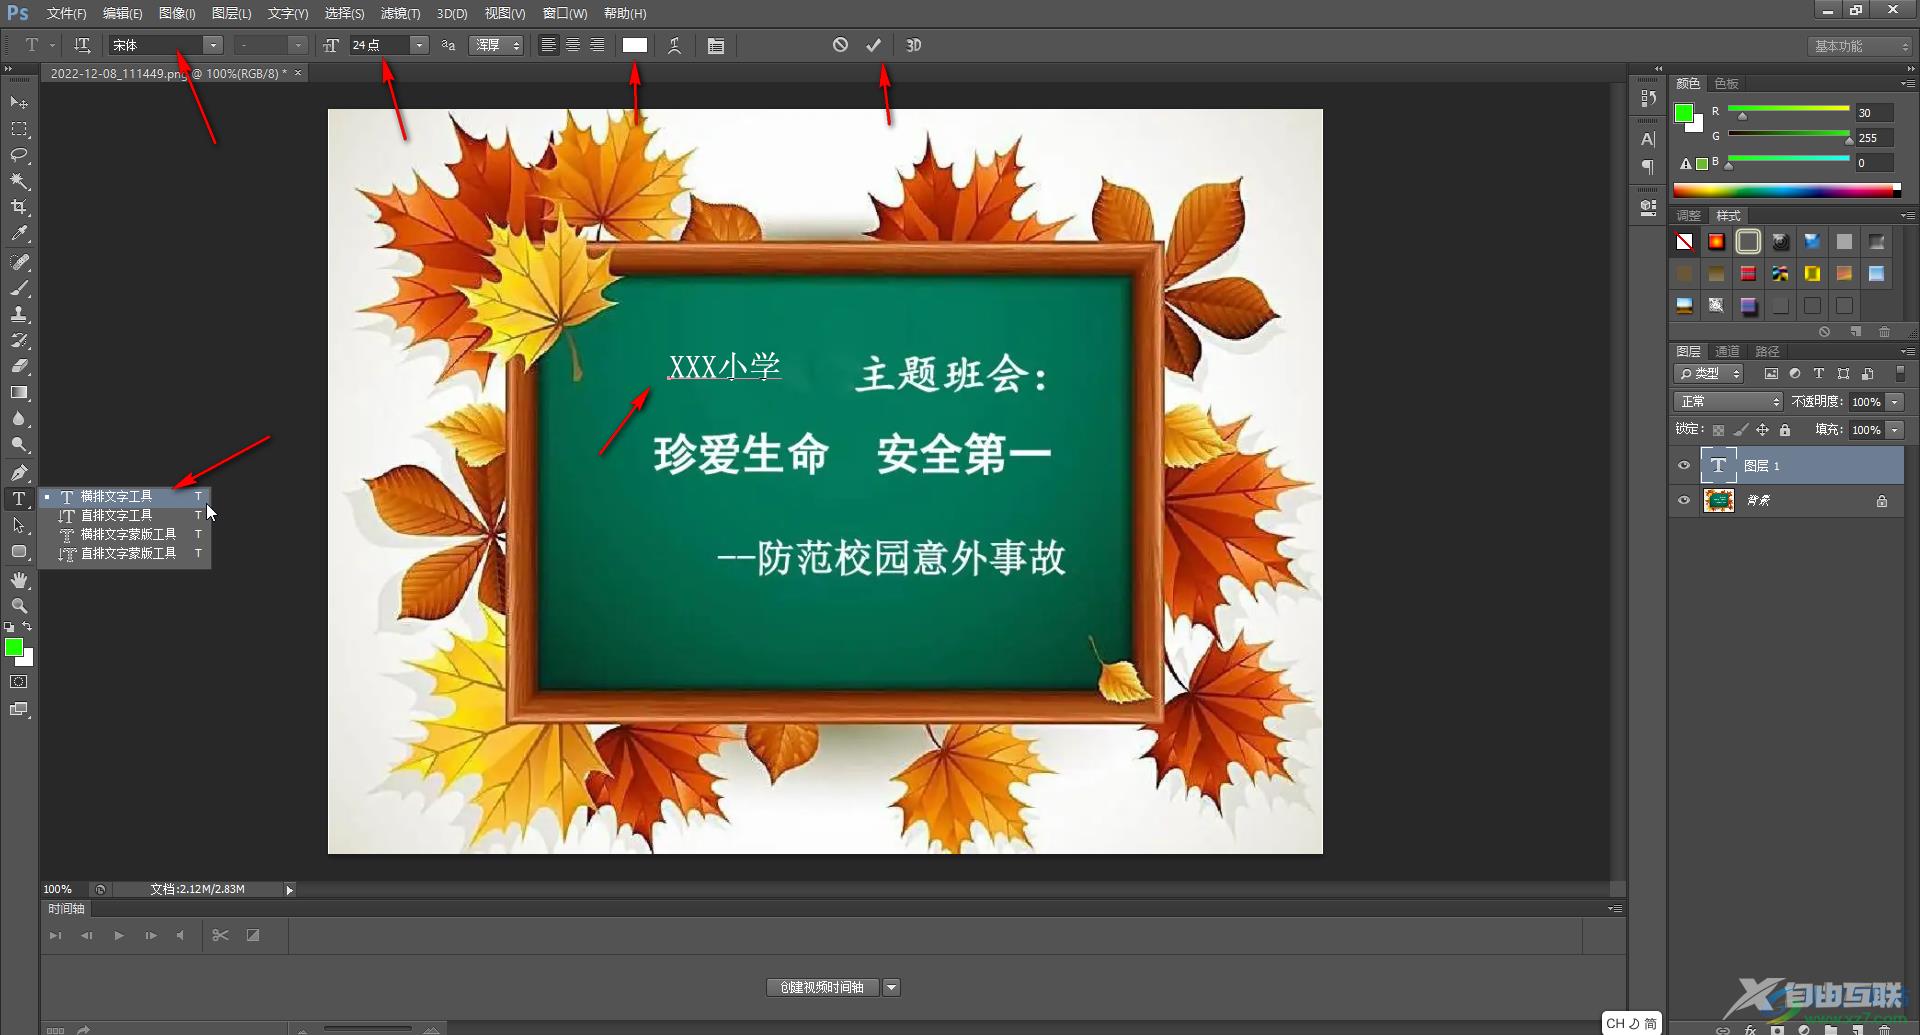Open the create warped text dialog
The width and height of the screenshot is (1920, 1035).
[x=675, y=45]
